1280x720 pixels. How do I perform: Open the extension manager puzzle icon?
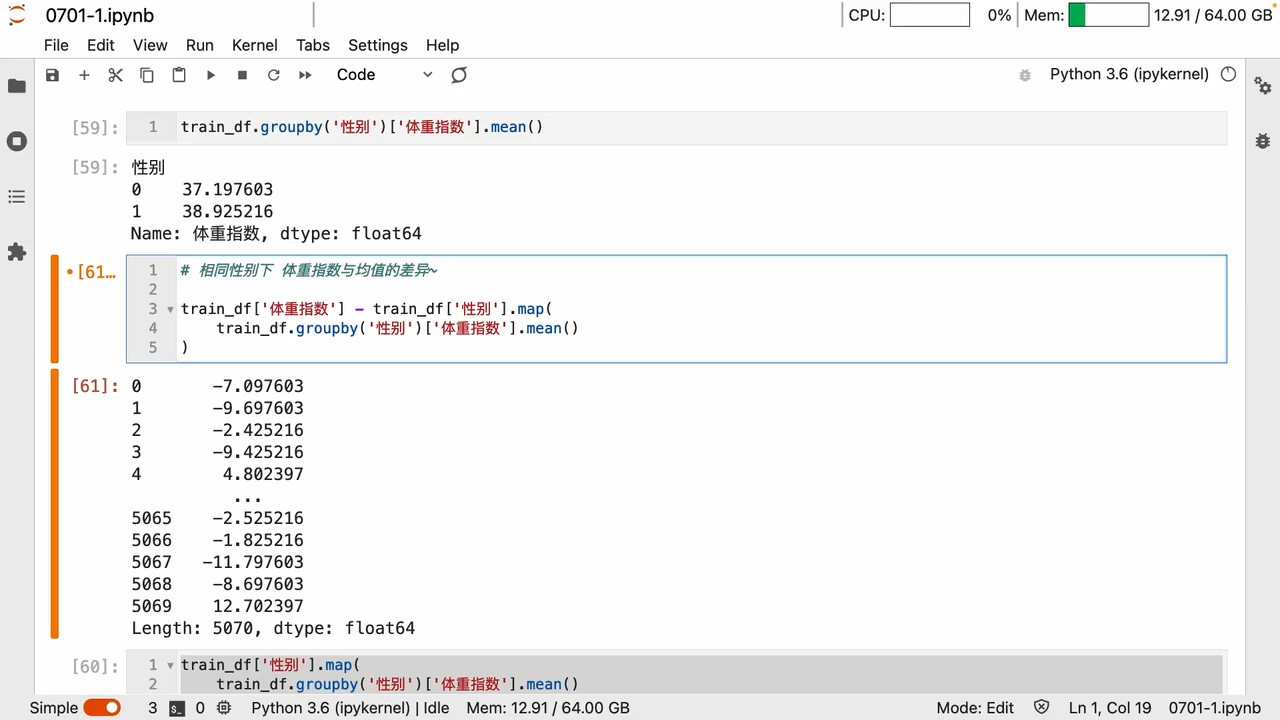click(x=17, y=252)
